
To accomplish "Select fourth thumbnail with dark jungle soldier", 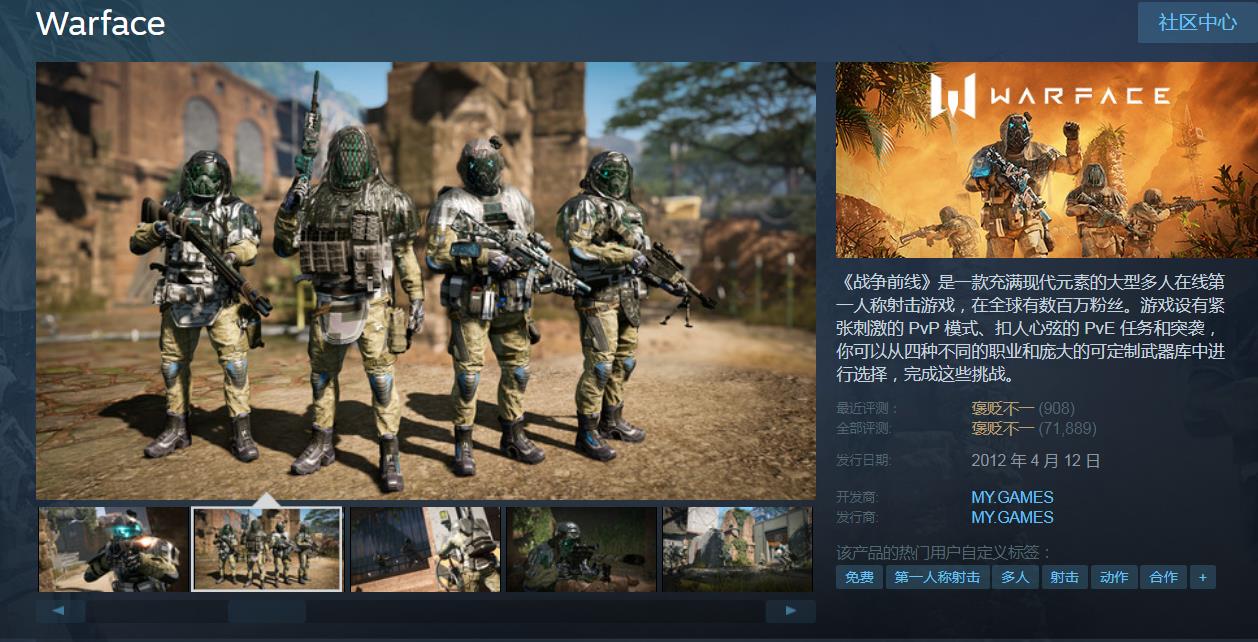I will pos(581,549).
